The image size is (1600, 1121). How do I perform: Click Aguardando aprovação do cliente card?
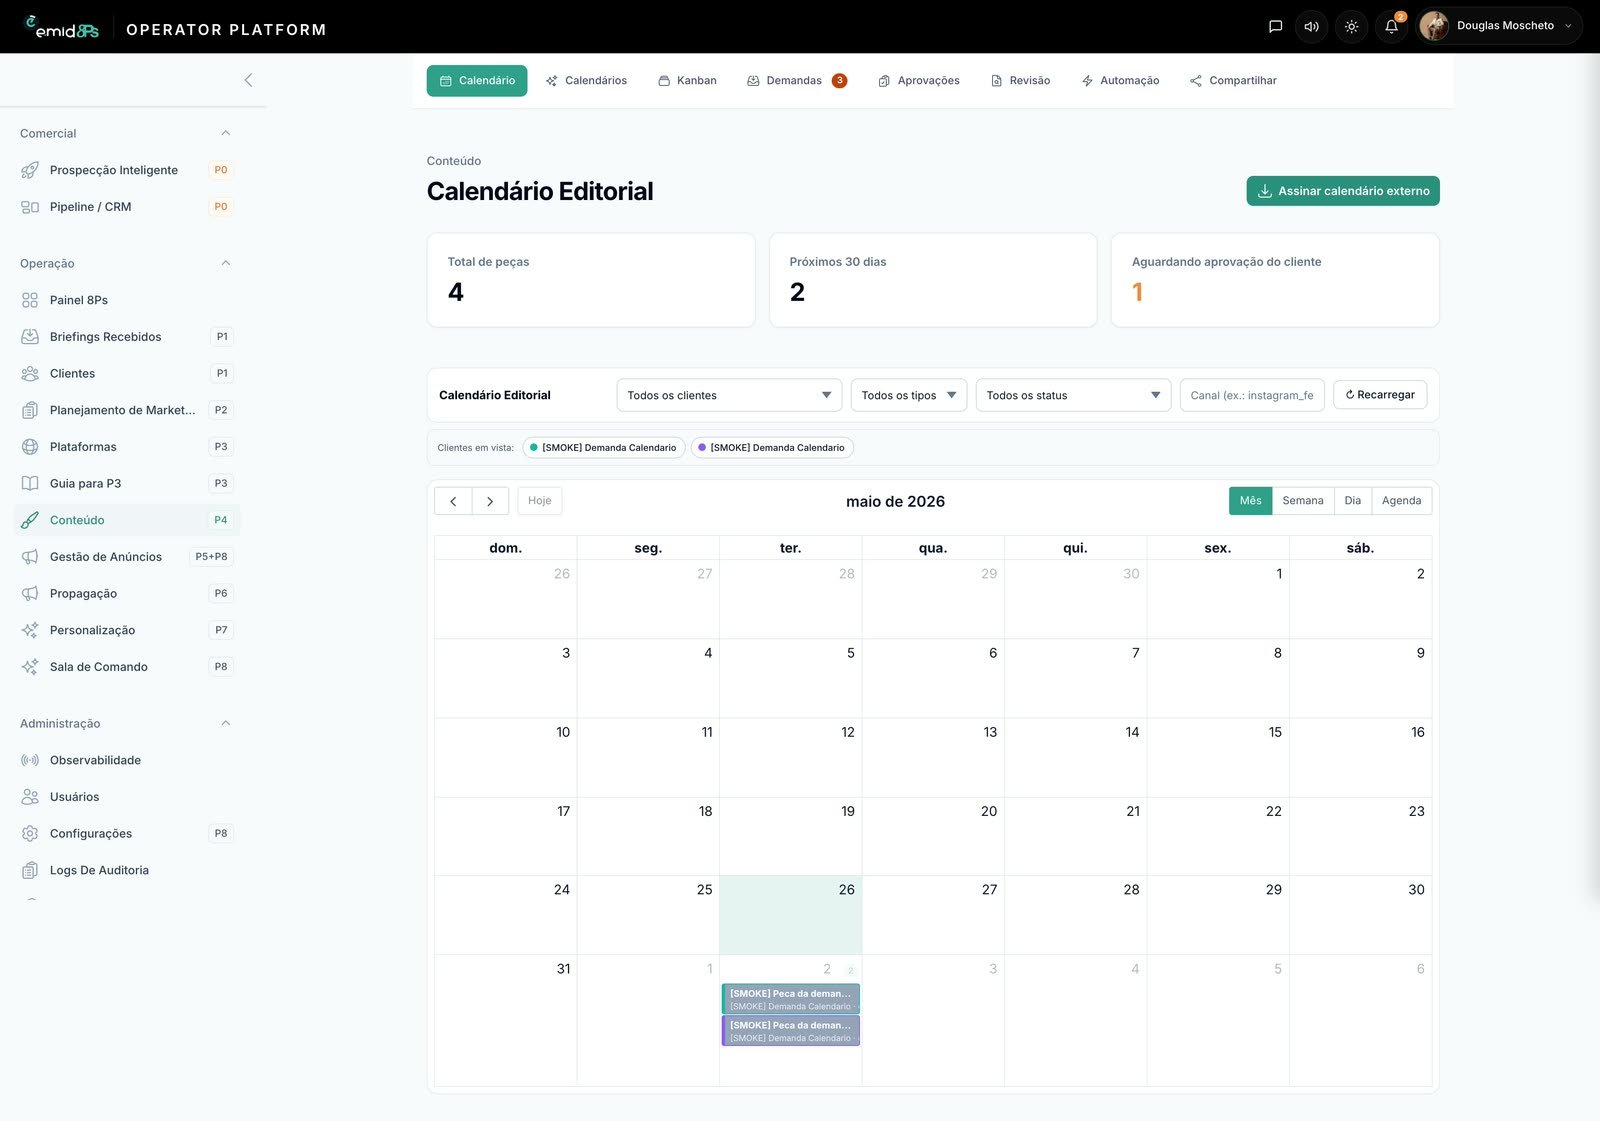coord(1275,280)
